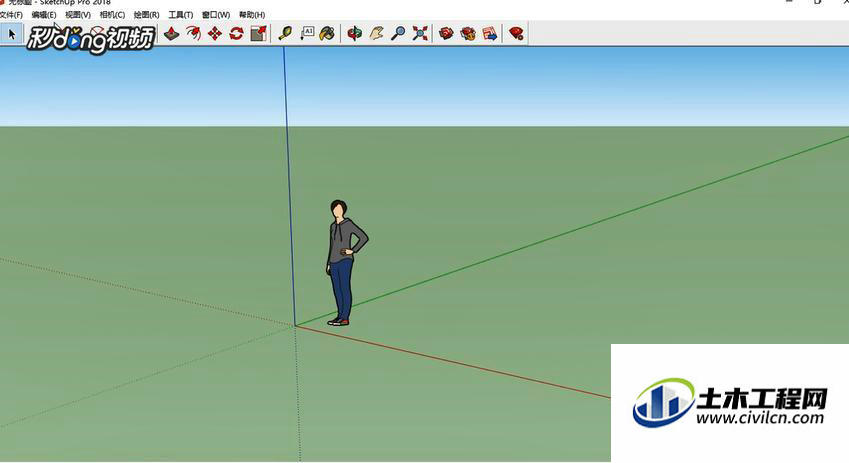
Task: Select the Scale tool
Action: [258, 34]
